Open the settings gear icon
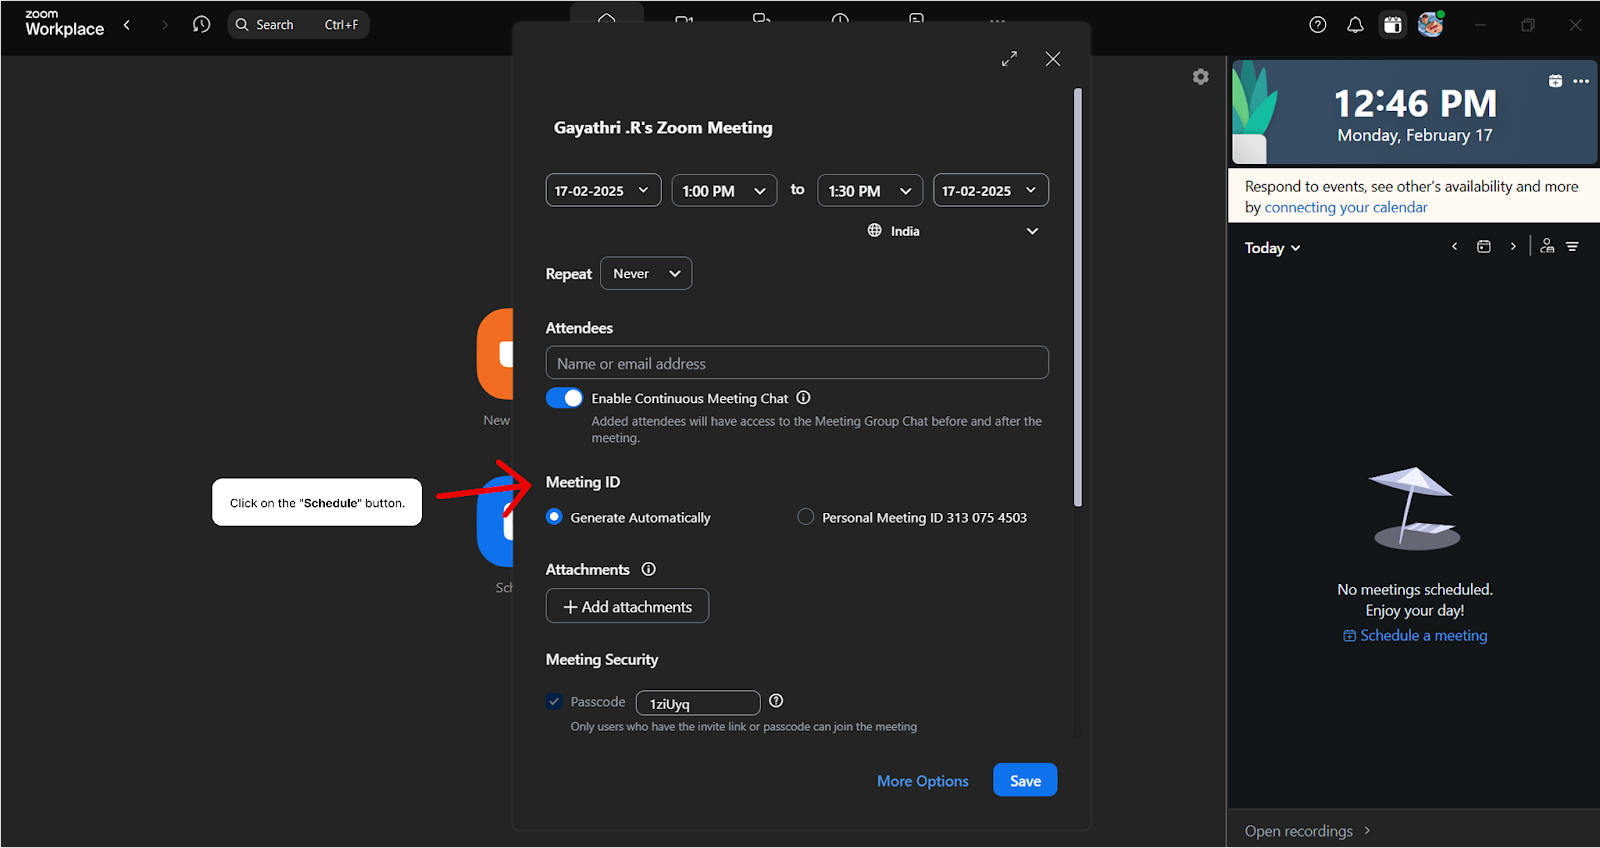The height and width of the screenshot is (848, 1600). pos(1201,77)
